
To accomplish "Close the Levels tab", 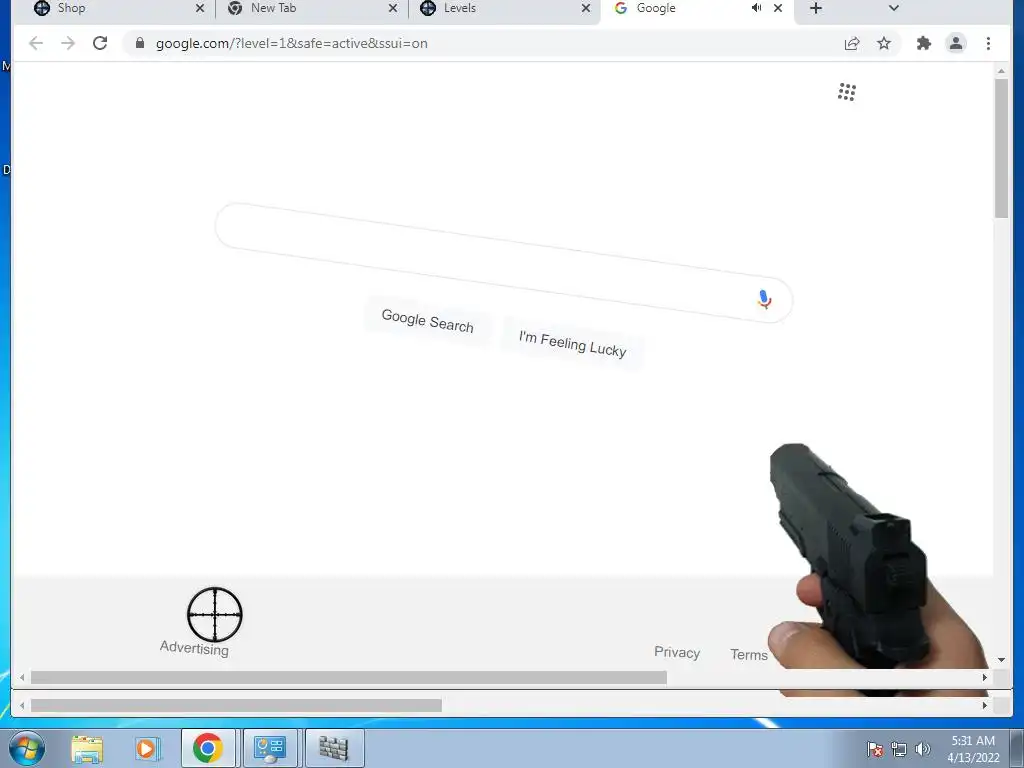I will (x=586, y=8).
